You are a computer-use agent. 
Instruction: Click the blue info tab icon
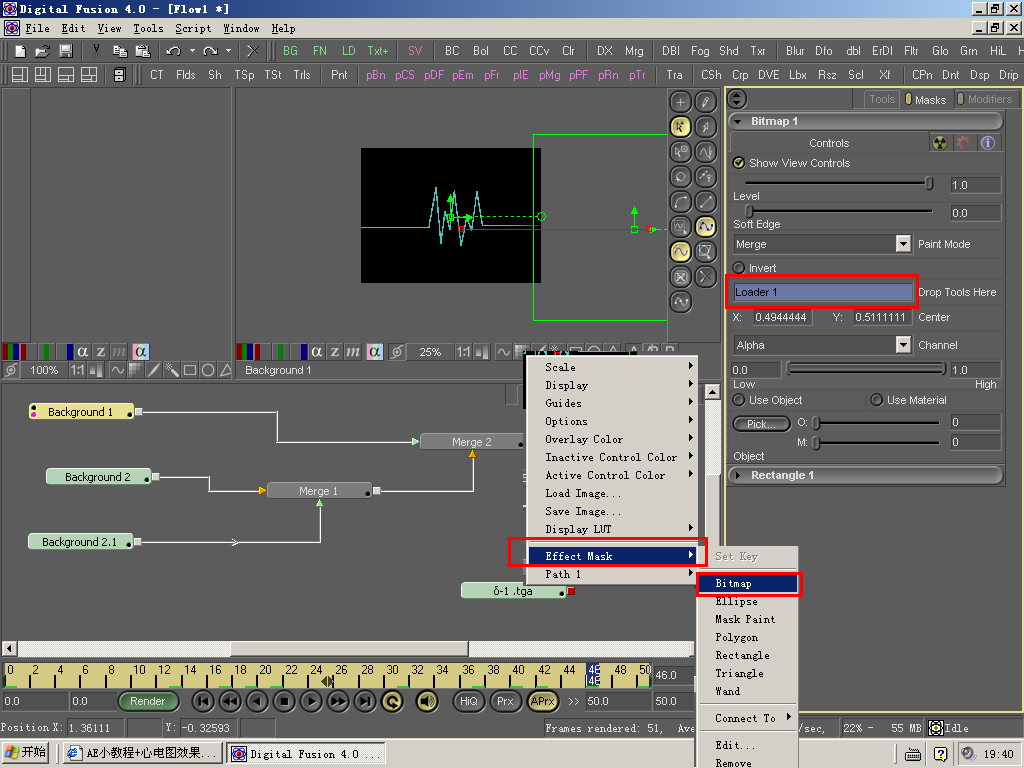[987, 142]
